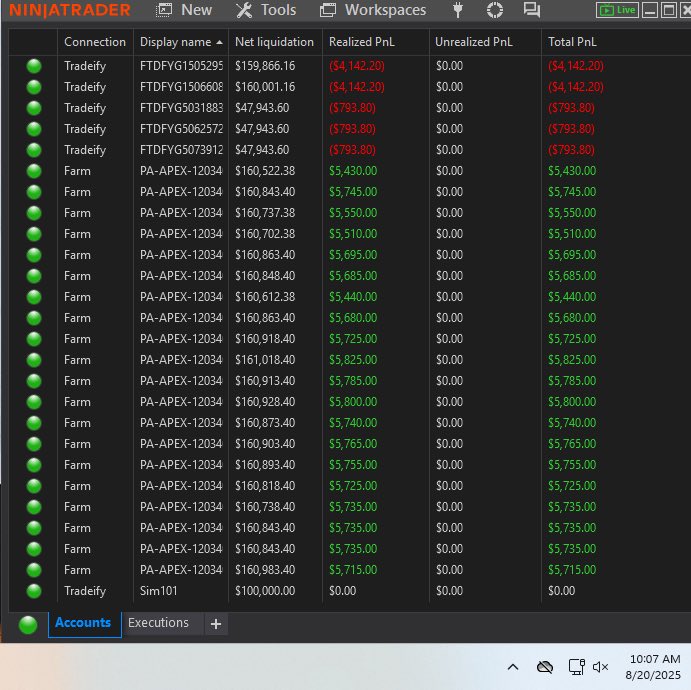Click status light of FTDFYG5073912 row
The width and height of the screenshot is (691, 690).
point(34,150)
